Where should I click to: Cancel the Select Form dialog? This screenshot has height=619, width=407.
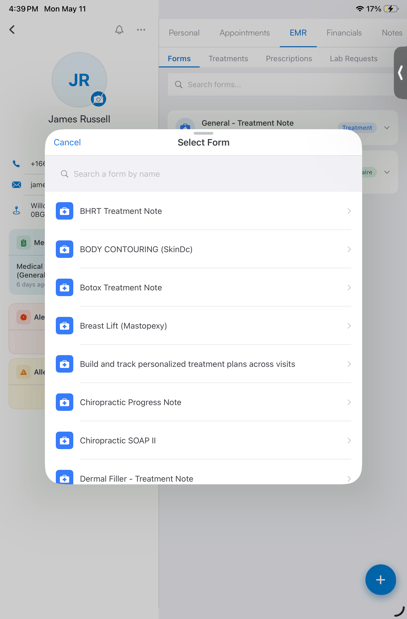click(x=67, y=143)
